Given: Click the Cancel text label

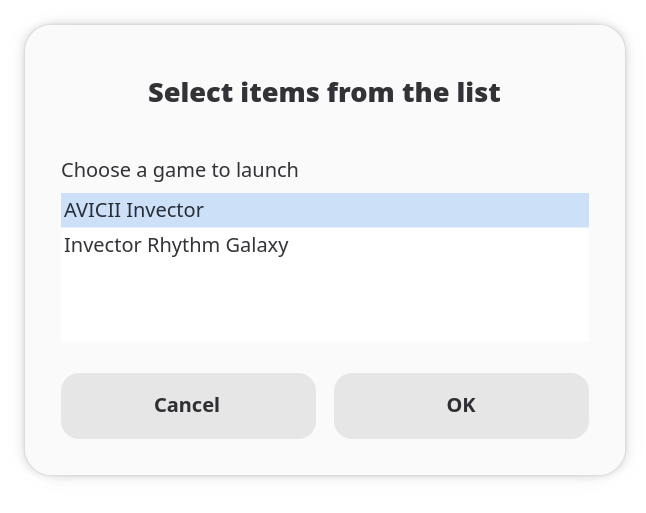Looking at the screenshot, I should pos(187,405).
